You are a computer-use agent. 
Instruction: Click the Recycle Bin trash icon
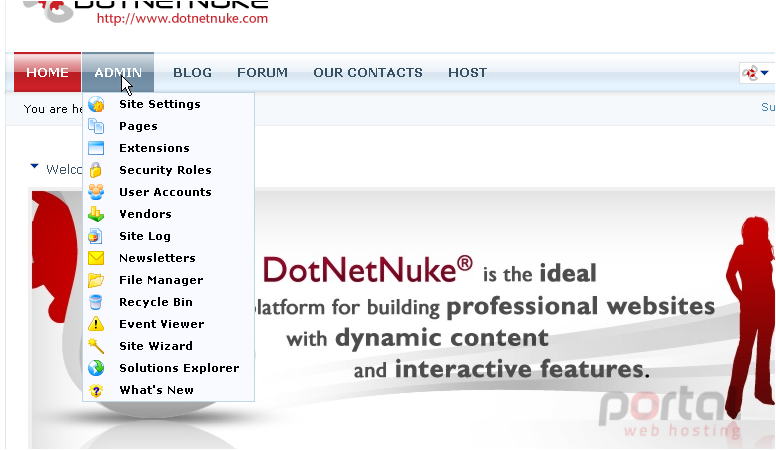(96, 302)
